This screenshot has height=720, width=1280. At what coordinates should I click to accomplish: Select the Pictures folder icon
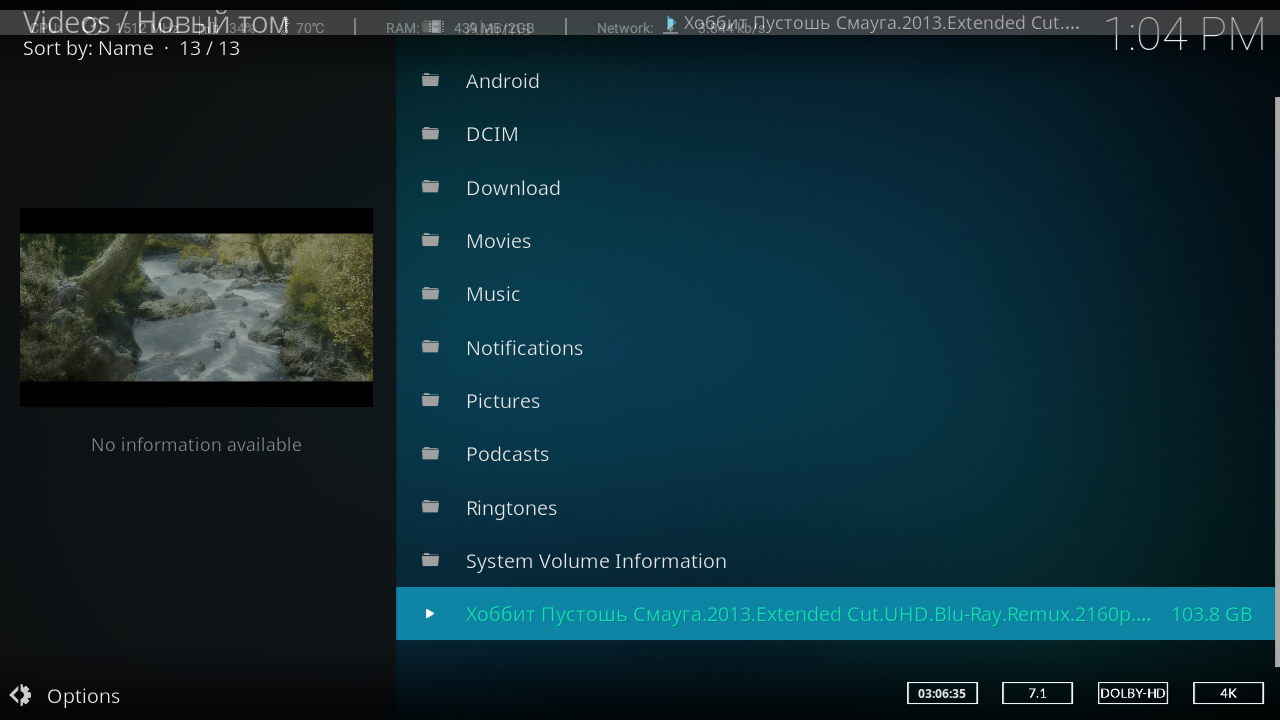click(431, 400)
